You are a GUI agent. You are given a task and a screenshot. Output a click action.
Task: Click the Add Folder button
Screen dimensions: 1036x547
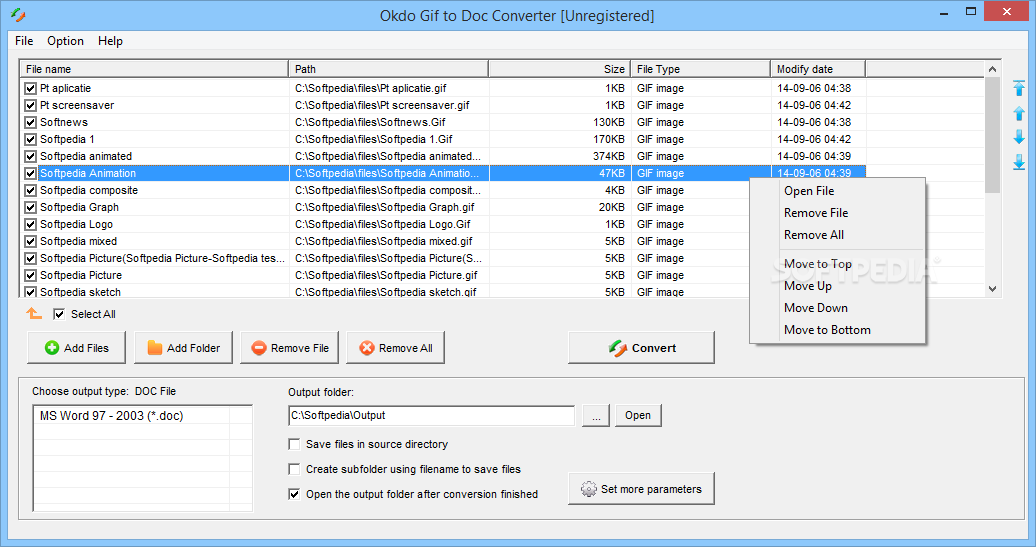click(x=184, y=347)
